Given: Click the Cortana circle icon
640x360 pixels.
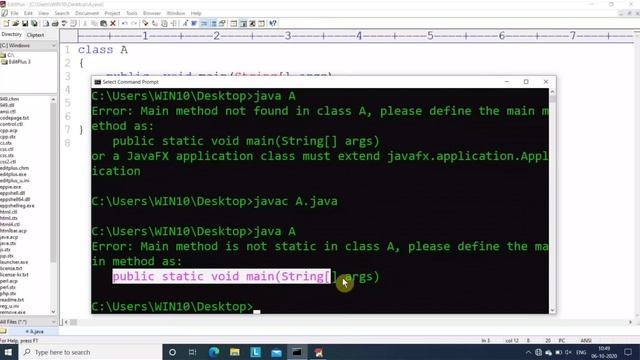Looking at the screenshot, I should 172,352.
